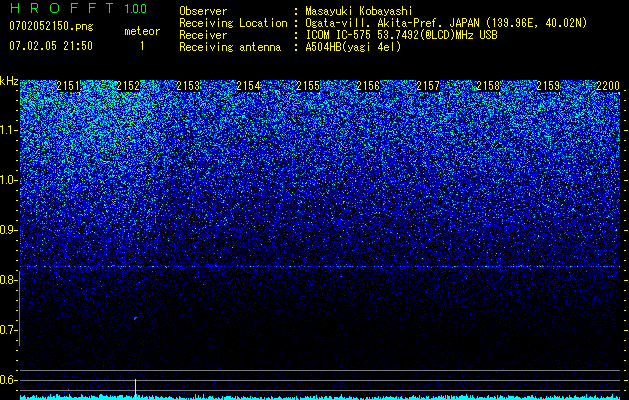Select the filename 0702052150.png
This screenshot has width=629, height=400.
coord(51,26)
